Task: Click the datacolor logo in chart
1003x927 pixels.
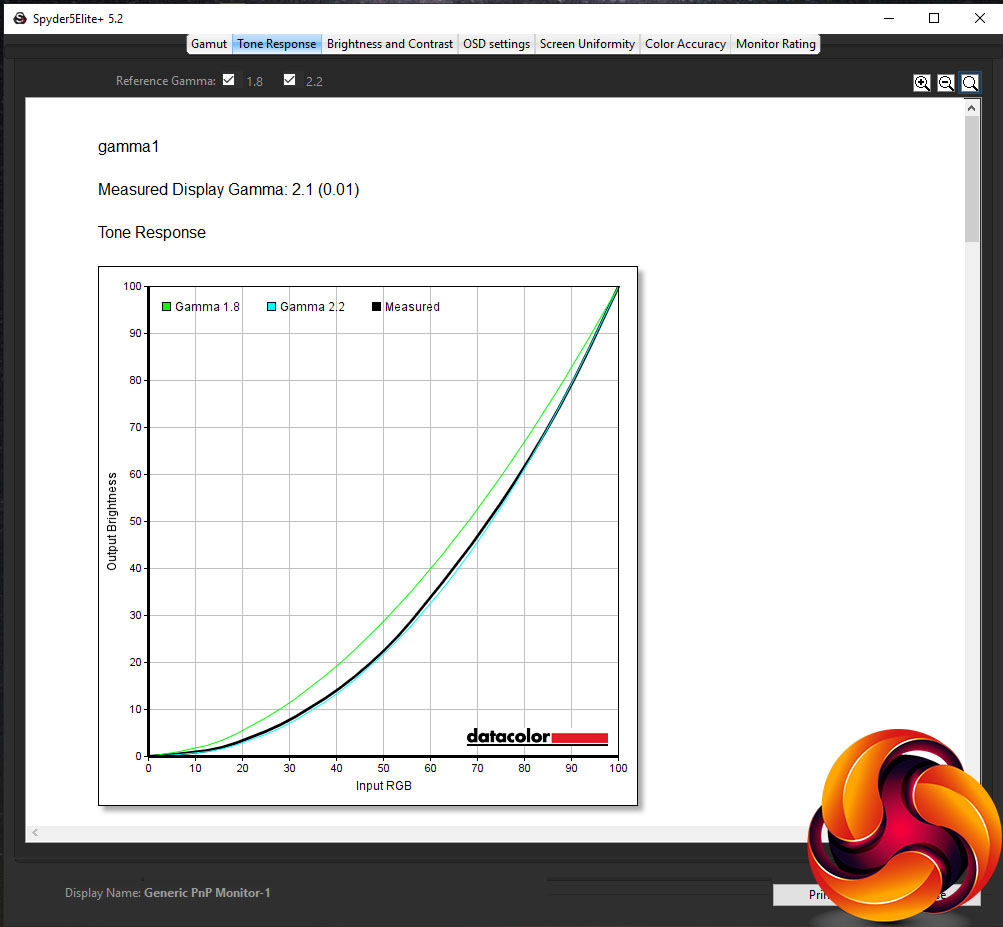Action: [537, 736]
